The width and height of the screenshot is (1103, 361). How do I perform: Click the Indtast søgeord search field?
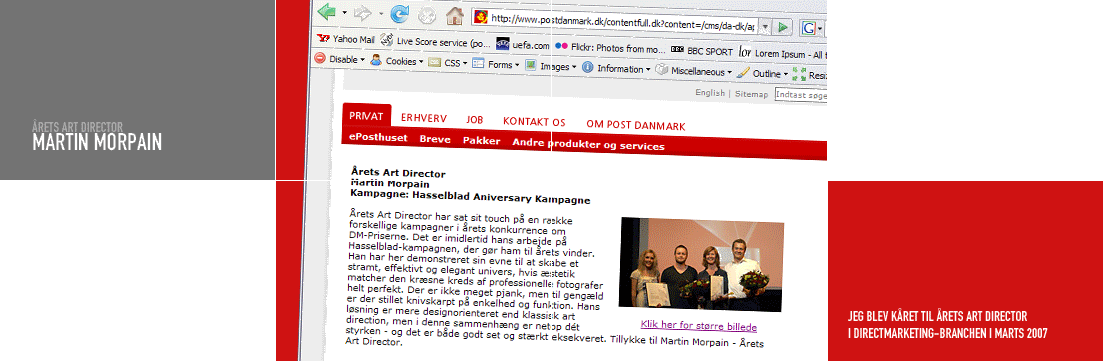[801, 94]
